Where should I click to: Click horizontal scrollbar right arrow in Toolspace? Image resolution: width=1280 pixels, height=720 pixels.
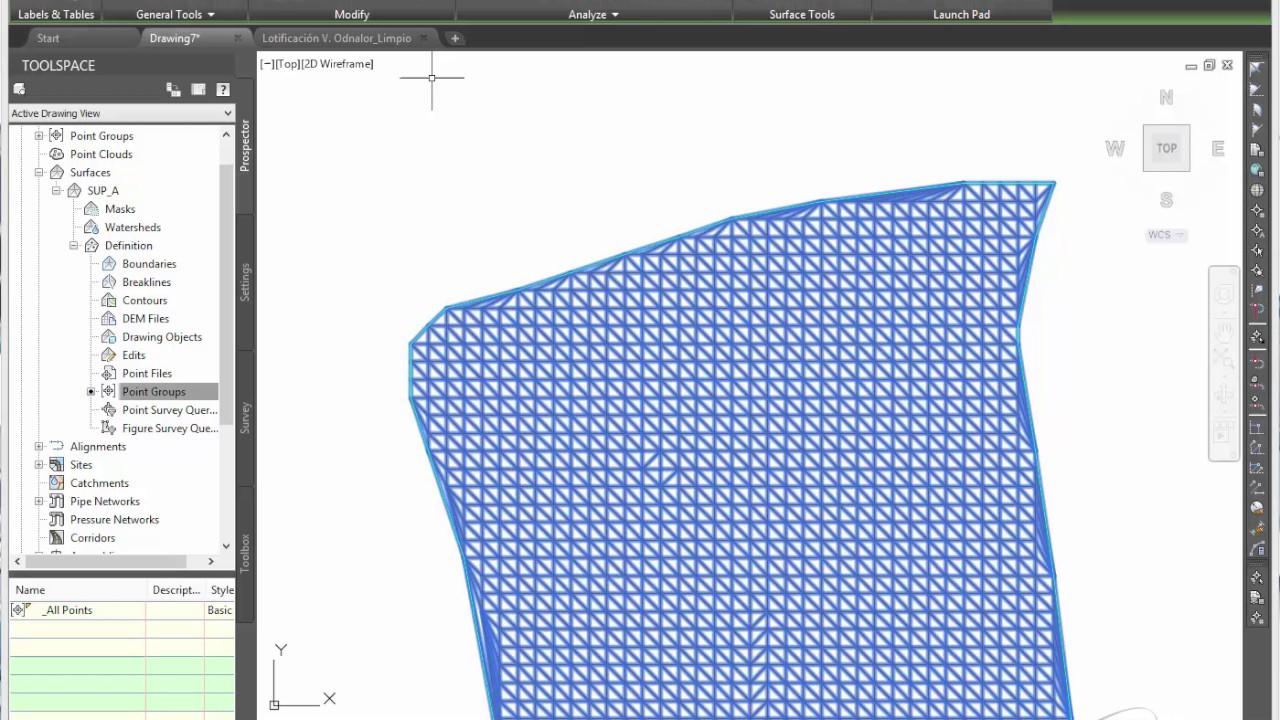click(x=210, y=562)
